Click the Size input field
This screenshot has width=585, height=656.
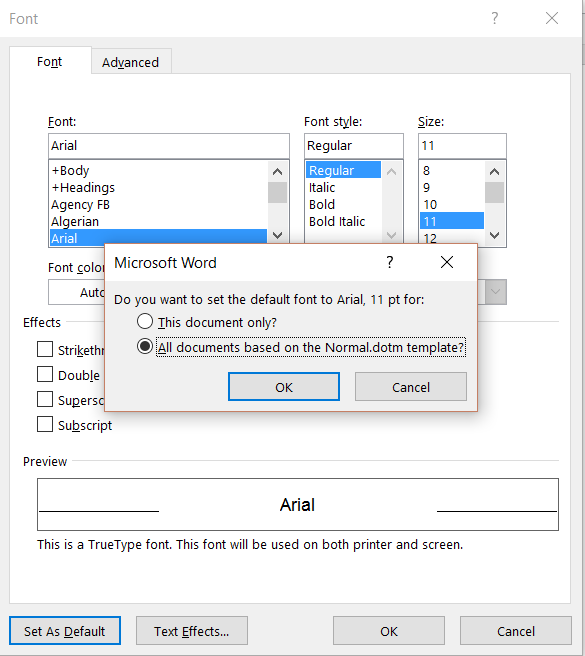click(462, 146)
